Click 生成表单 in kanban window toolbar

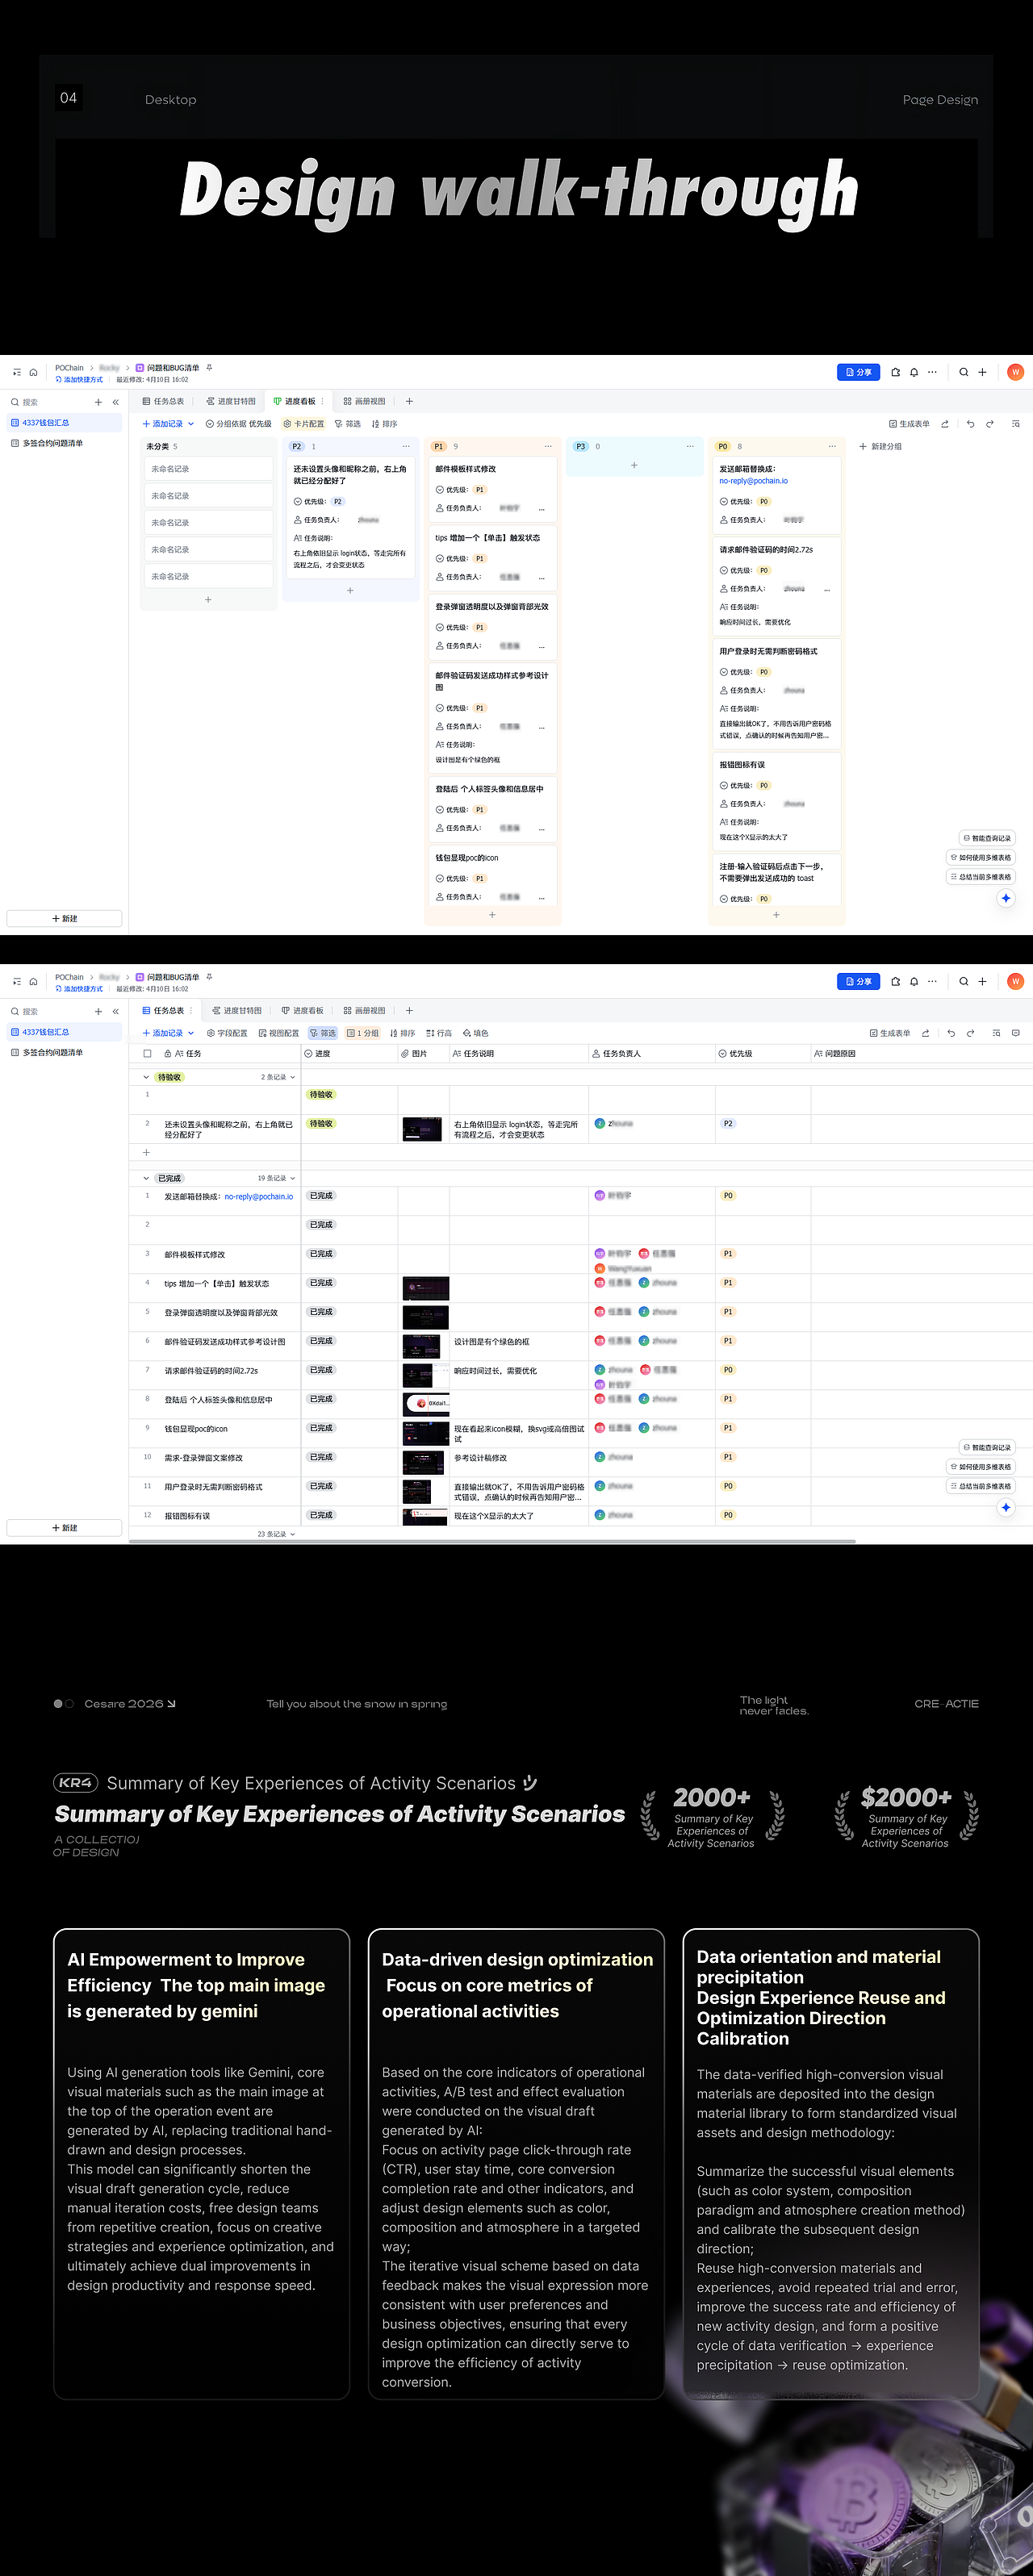(x=910, y=424)
